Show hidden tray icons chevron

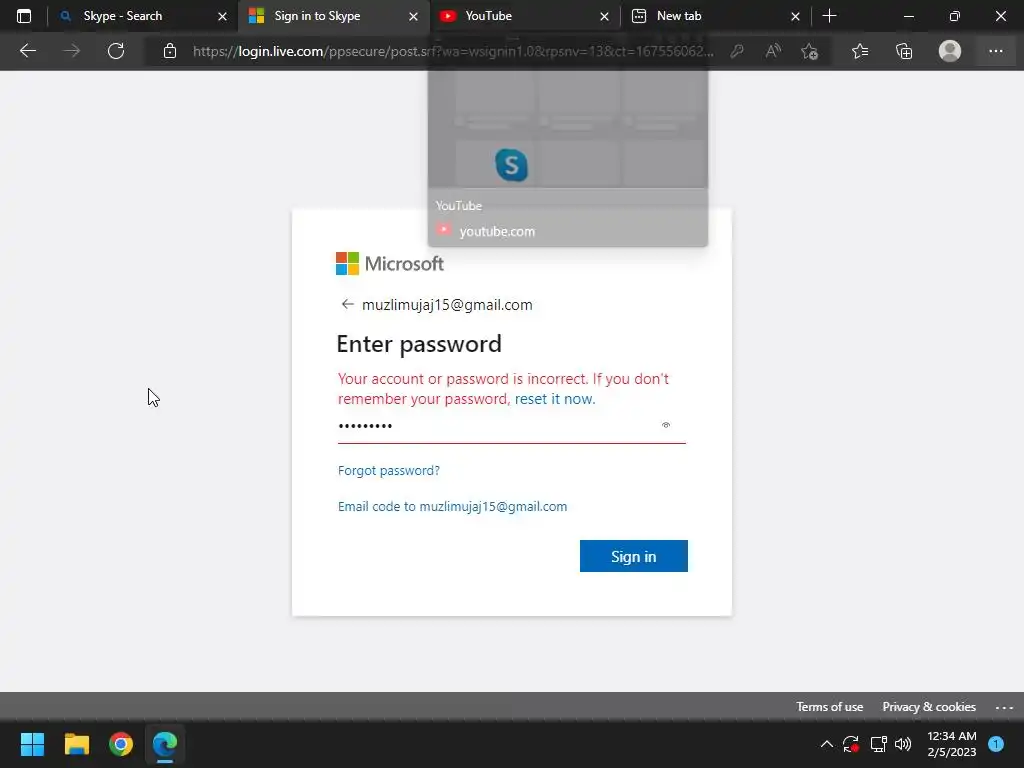coord(826,744)
